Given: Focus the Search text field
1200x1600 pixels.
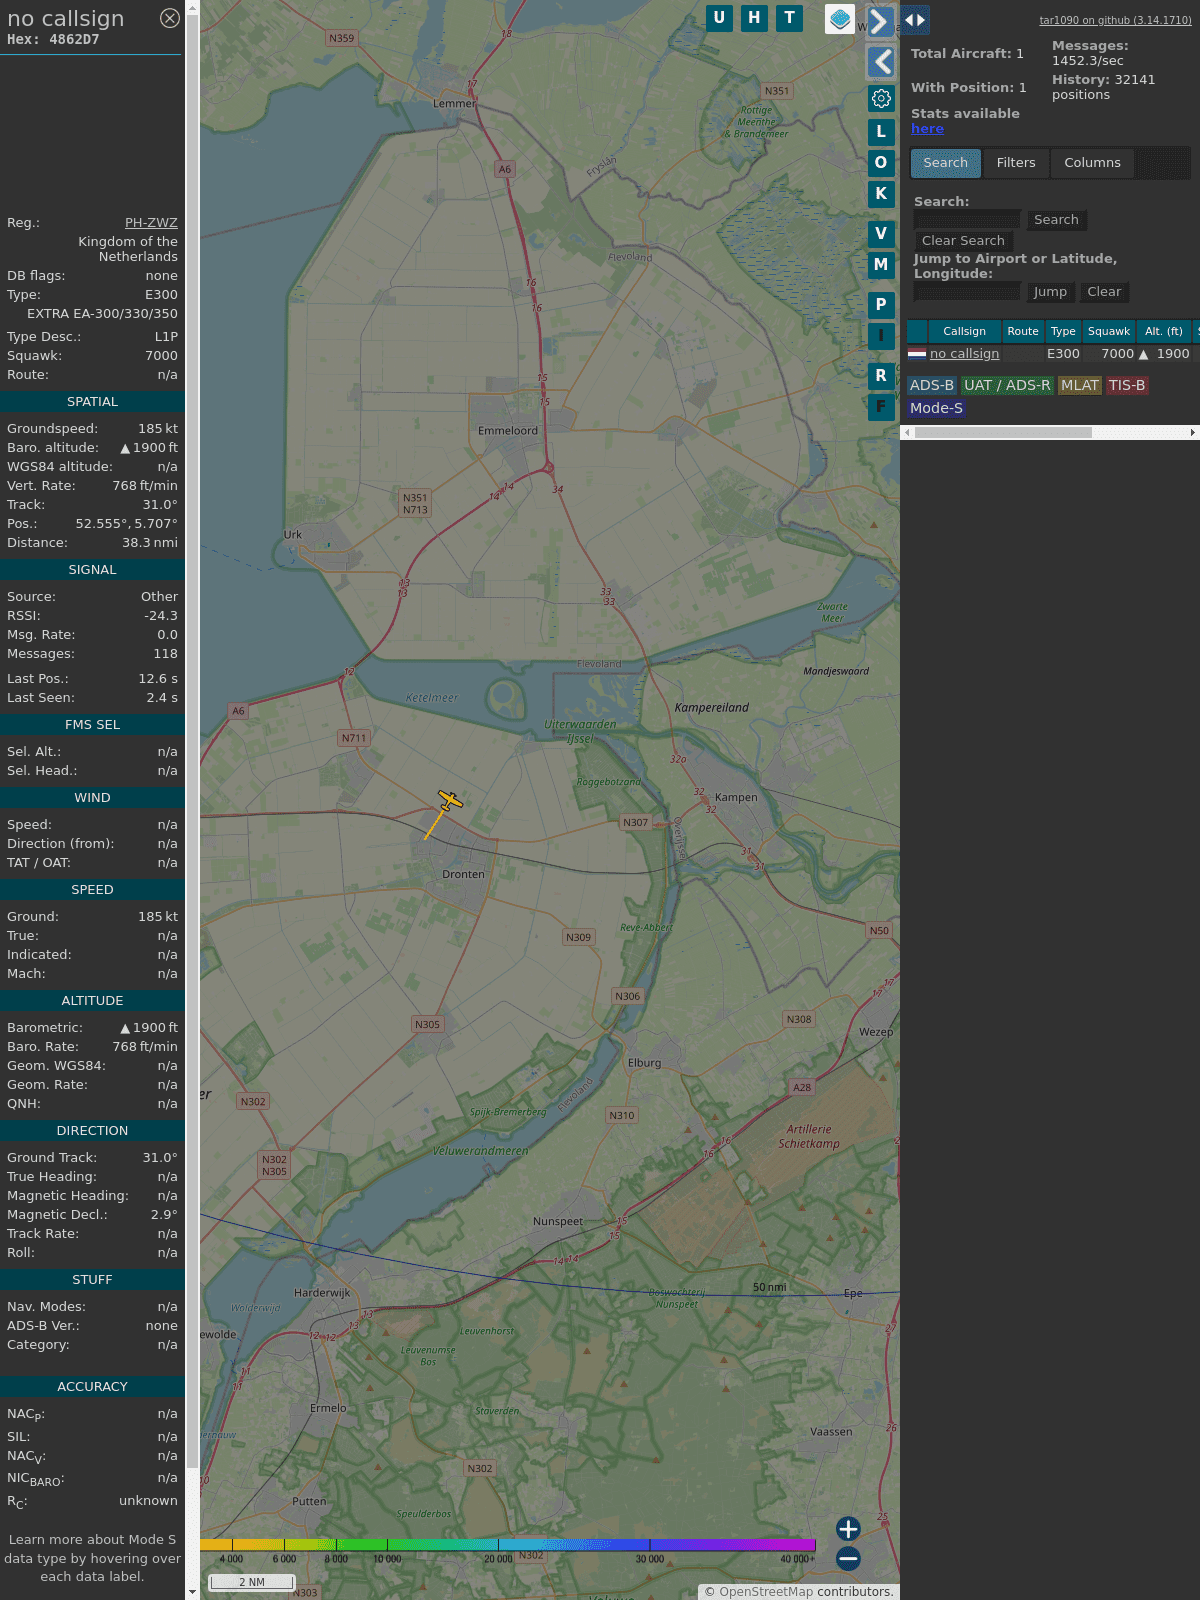Looking at the screenshot, I should [x=968, y=220].
